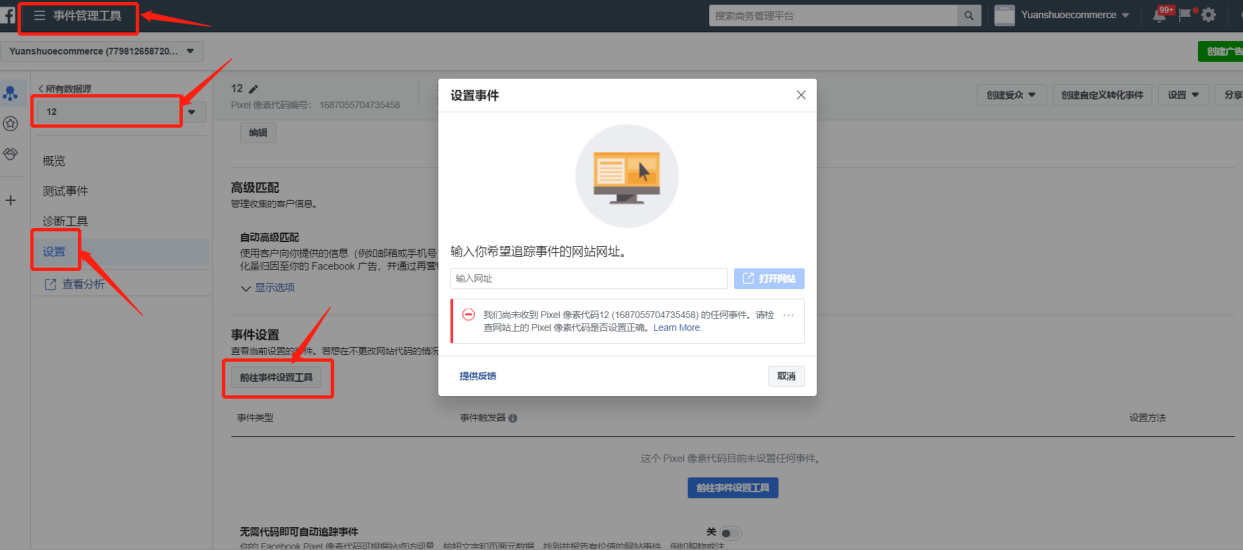Image resolution: width=1243 pixels, height=550 pixels.
Task: Open the 设置 dropdown button at top right
Action: coord(1183,95)
